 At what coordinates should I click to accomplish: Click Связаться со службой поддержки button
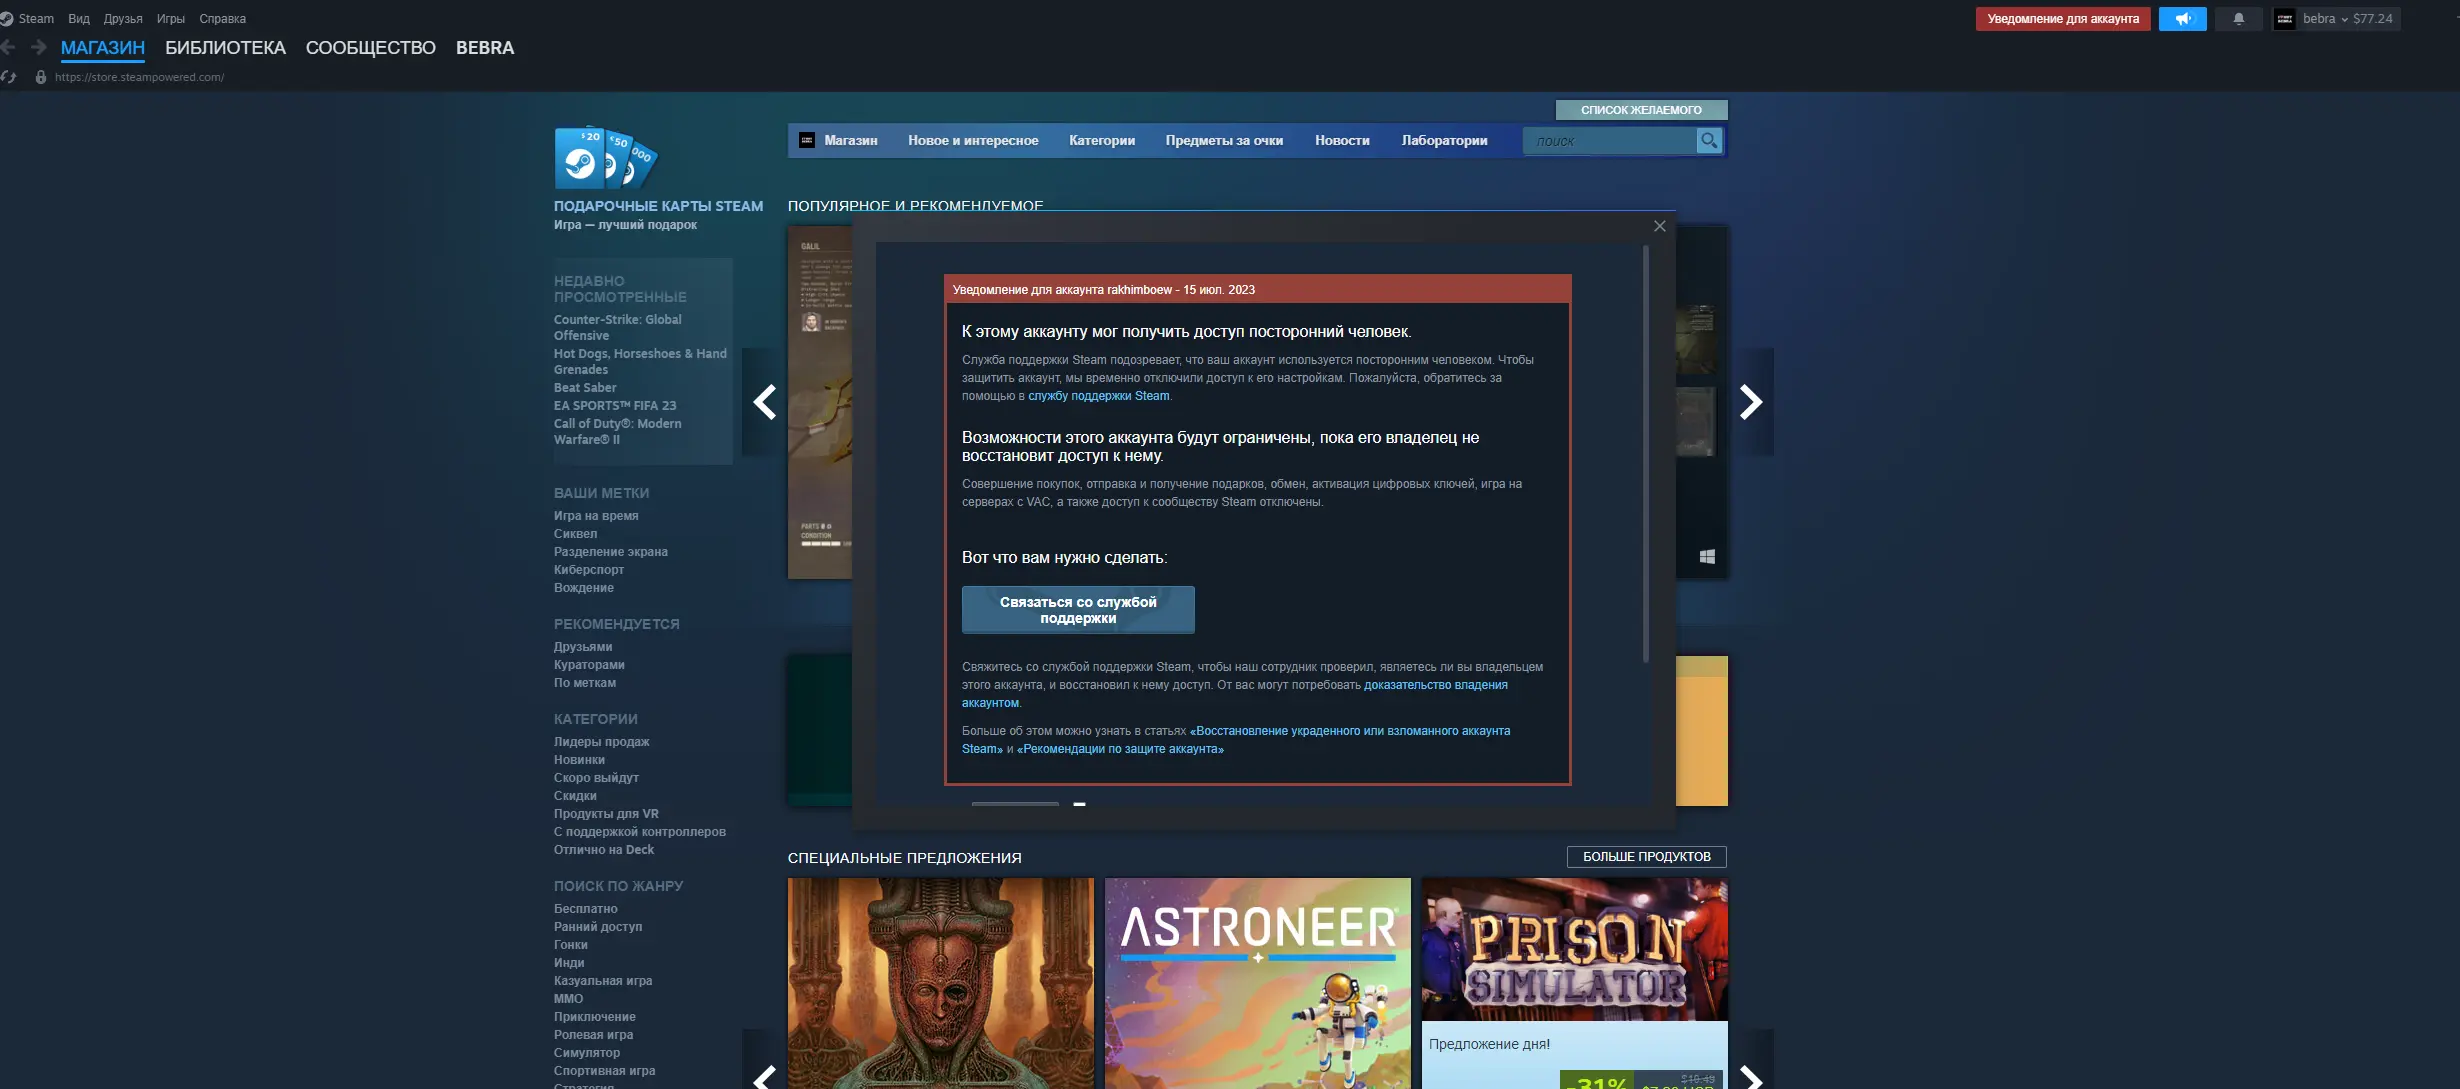[1078, 610]
